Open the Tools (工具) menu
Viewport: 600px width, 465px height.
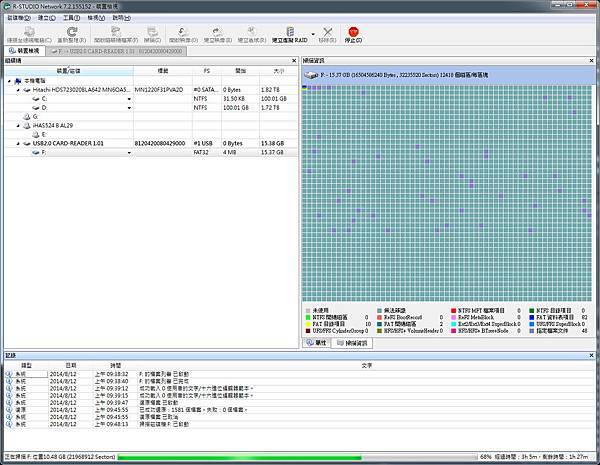point(71,18)
